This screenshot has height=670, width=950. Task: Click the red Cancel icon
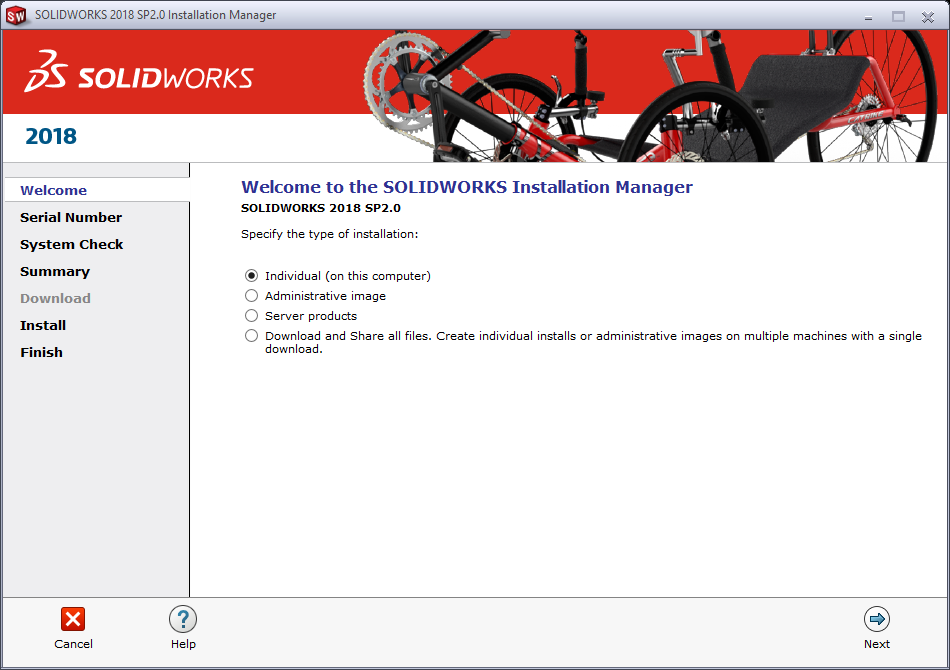point(73,619)
